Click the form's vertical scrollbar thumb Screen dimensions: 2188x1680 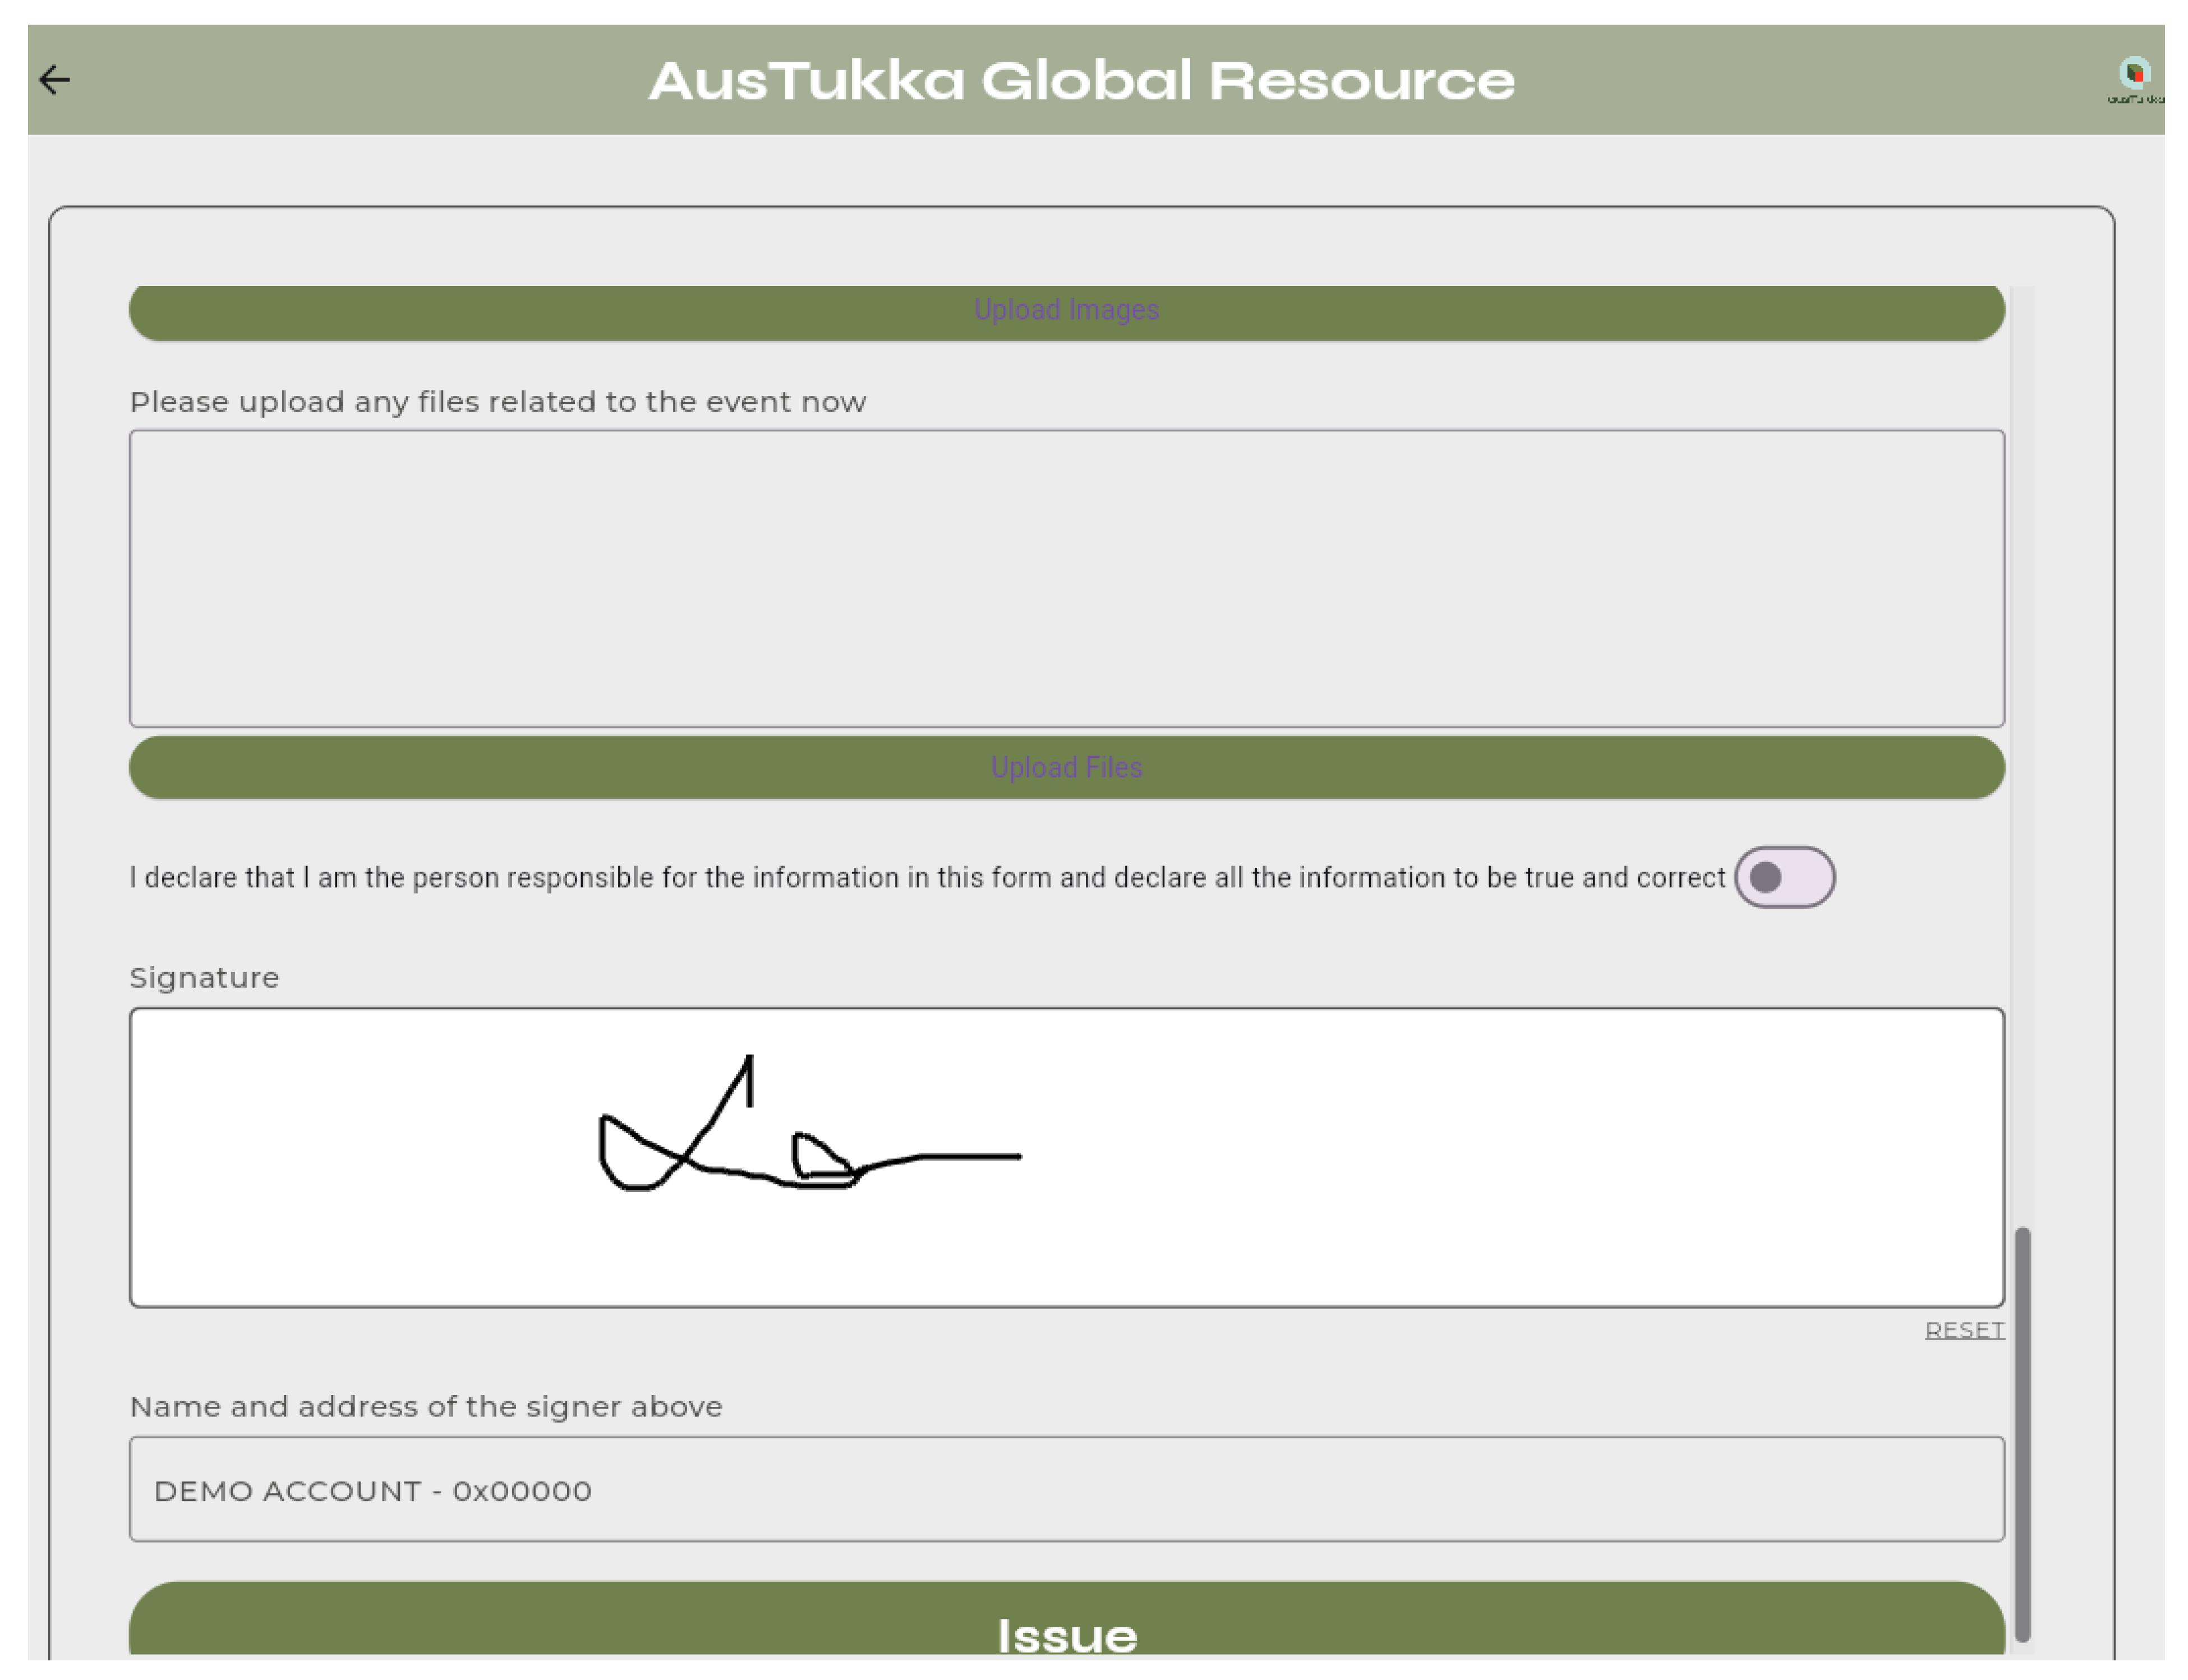[x=2022, y=1434]
